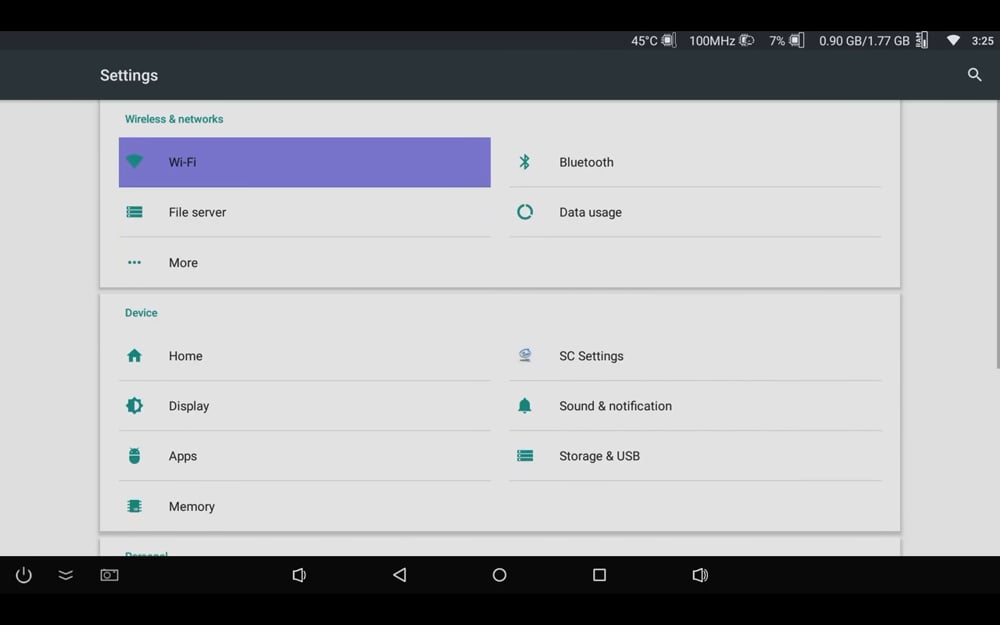
Task: Open SC Settings via its icon
Action: [x=524, y=355]
